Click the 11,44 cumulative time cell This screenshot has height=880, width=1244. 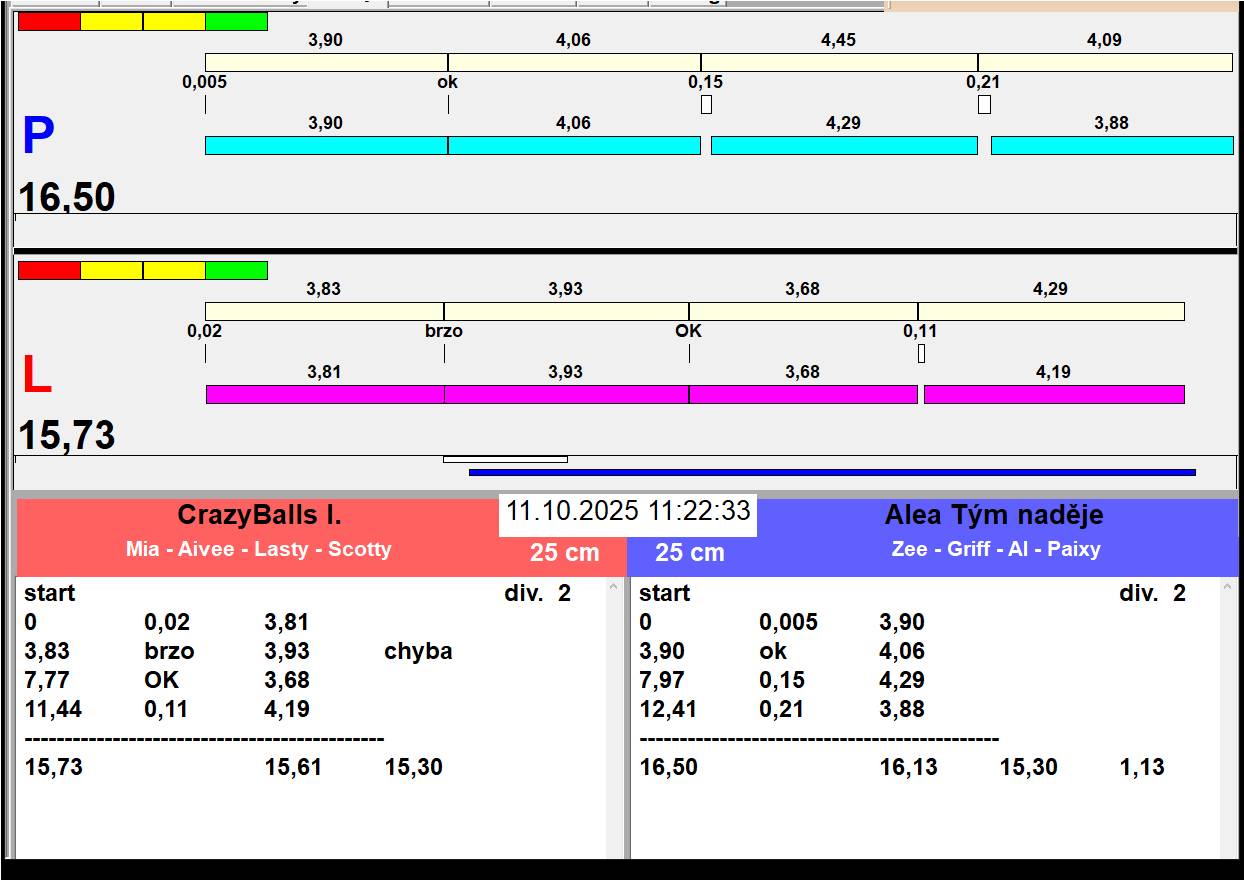(53, 709)
